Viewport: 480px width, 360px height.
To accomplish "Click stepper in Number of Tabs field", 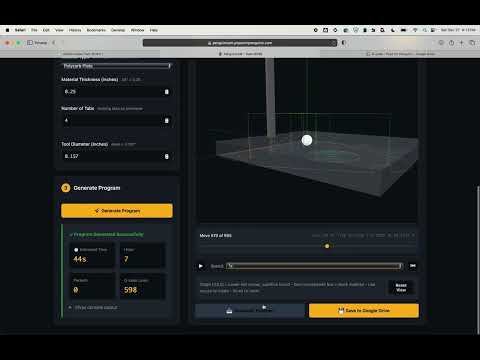I will pyautogui.click(x=167, y=121).
